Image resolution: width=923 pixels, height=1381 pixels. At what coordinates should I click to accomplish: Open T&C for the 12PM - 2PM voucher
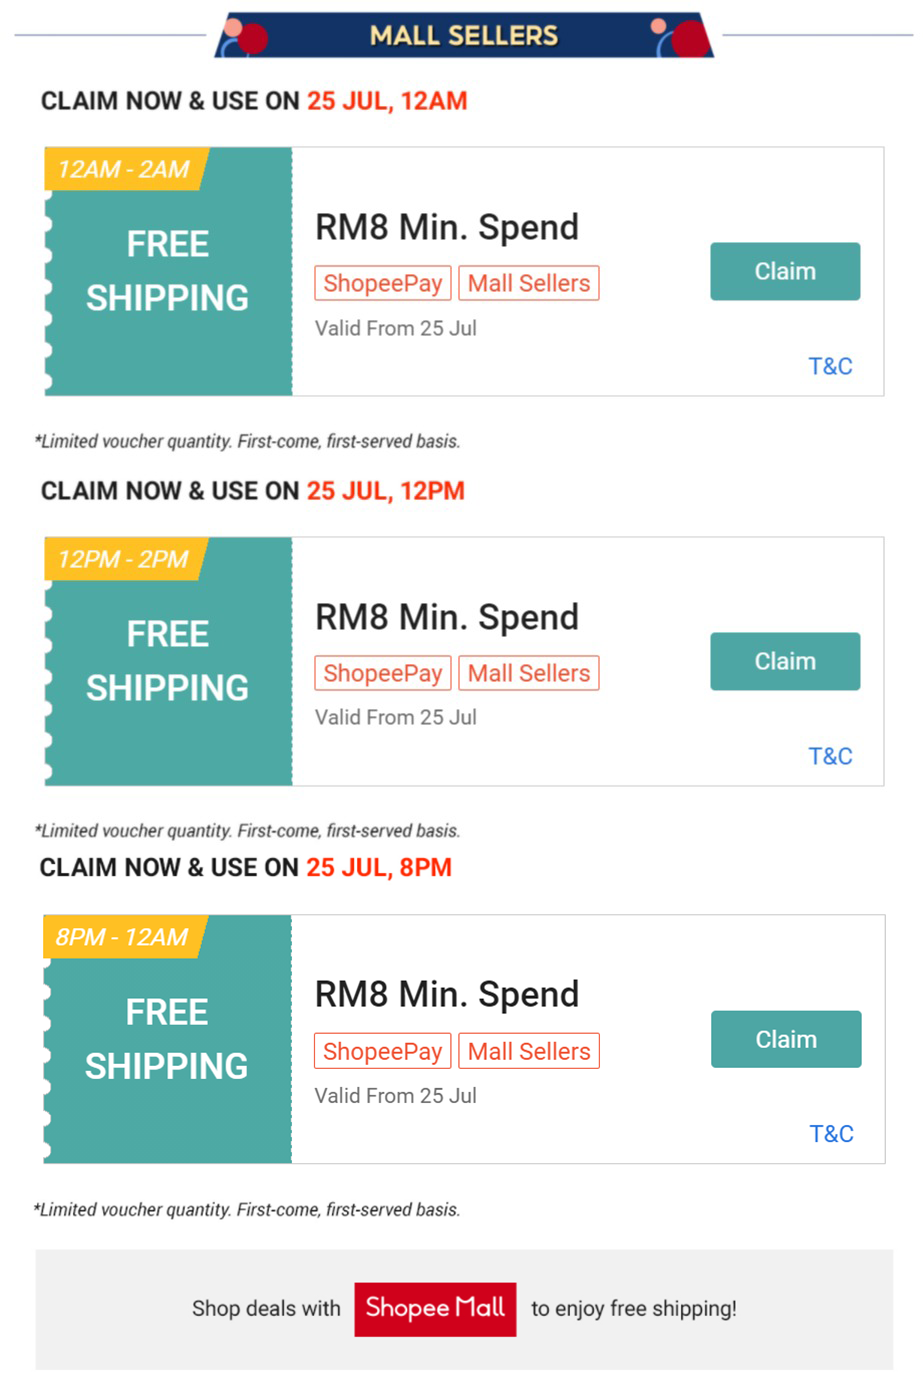coord(830,756)
